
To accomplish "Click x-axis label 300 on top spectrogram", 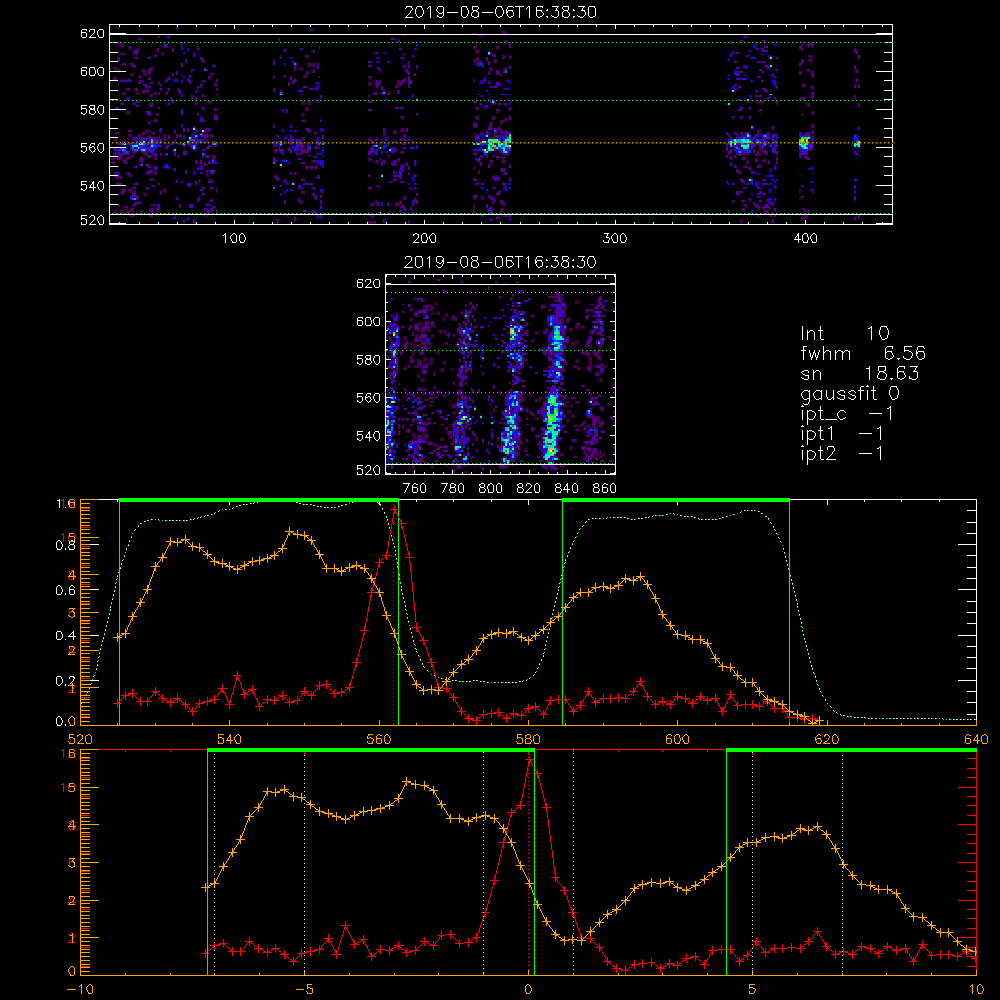I will click(615, 239).
